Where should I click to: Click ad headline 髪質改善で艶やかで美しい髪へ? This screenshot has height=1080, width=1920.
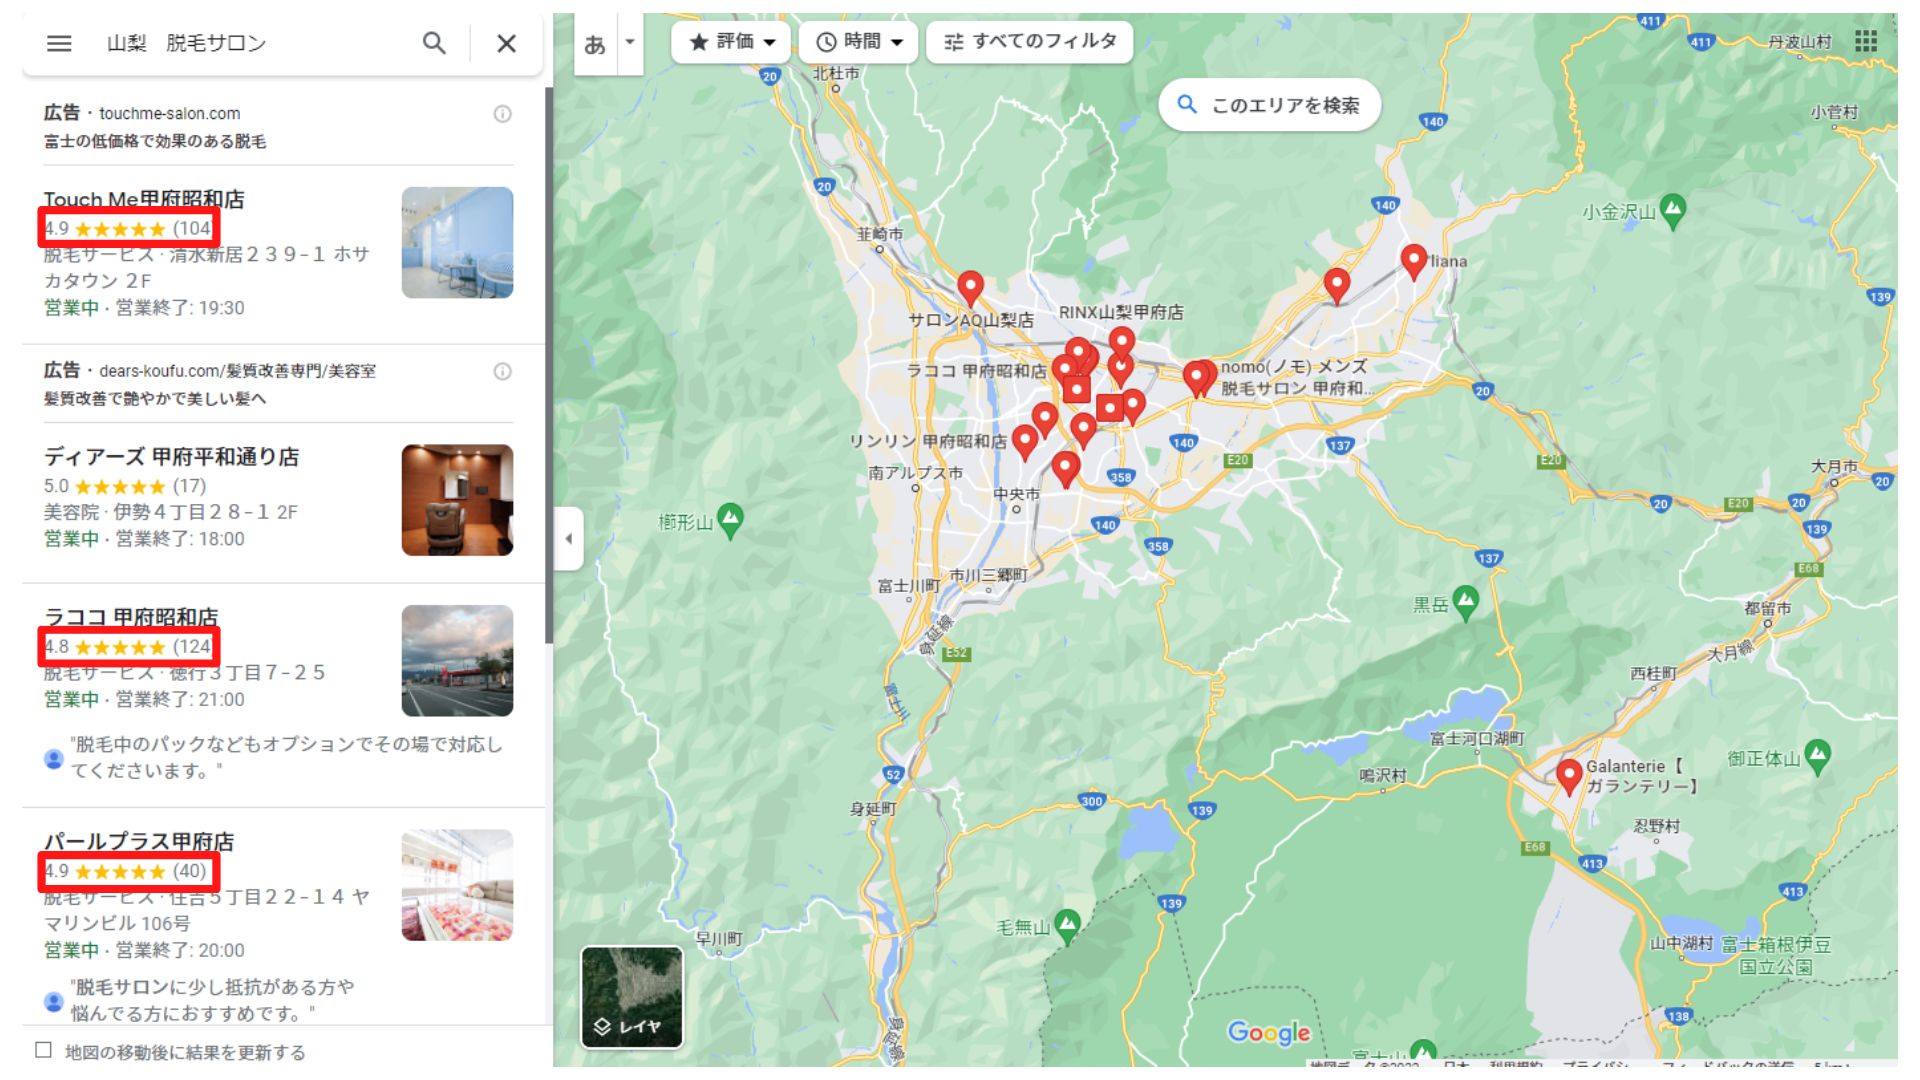click(155, 399)
